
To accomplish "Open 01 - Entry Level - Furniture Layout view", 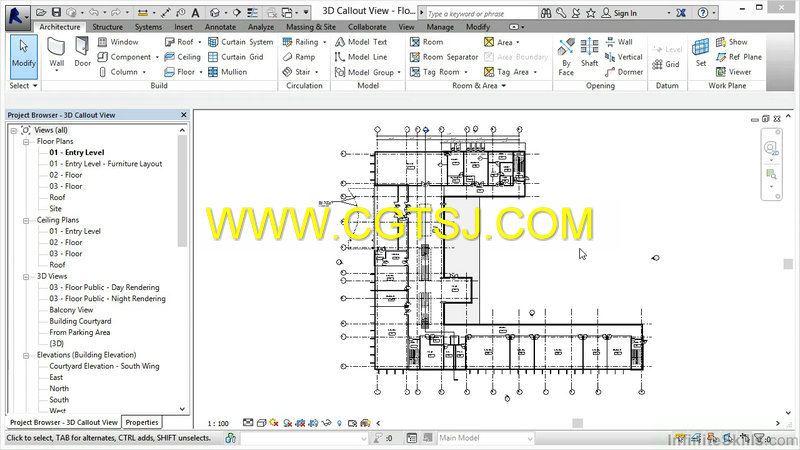I will 106,164.
